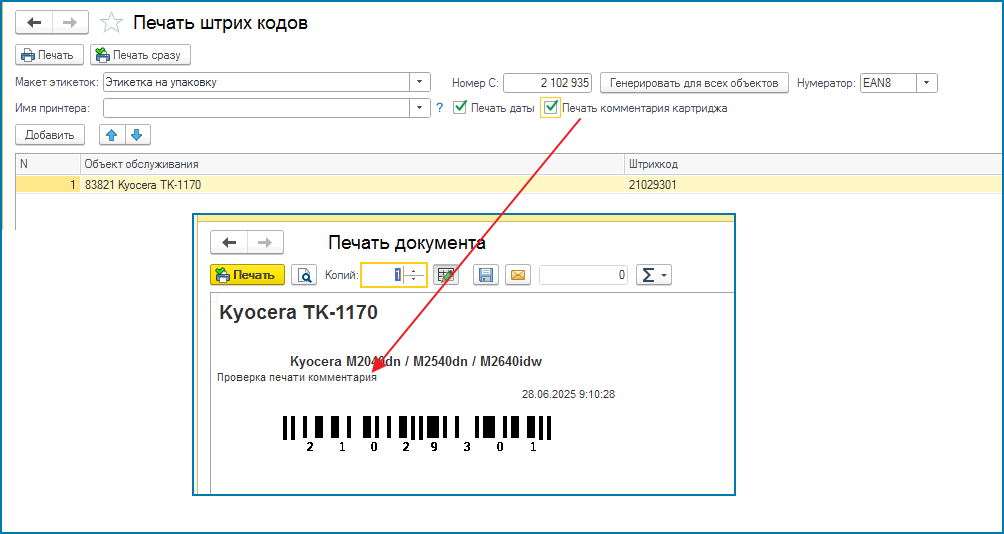This screenshot has height=534, width=1004.
Task: Open the question mark help for printer name
Action: [439, 108]
